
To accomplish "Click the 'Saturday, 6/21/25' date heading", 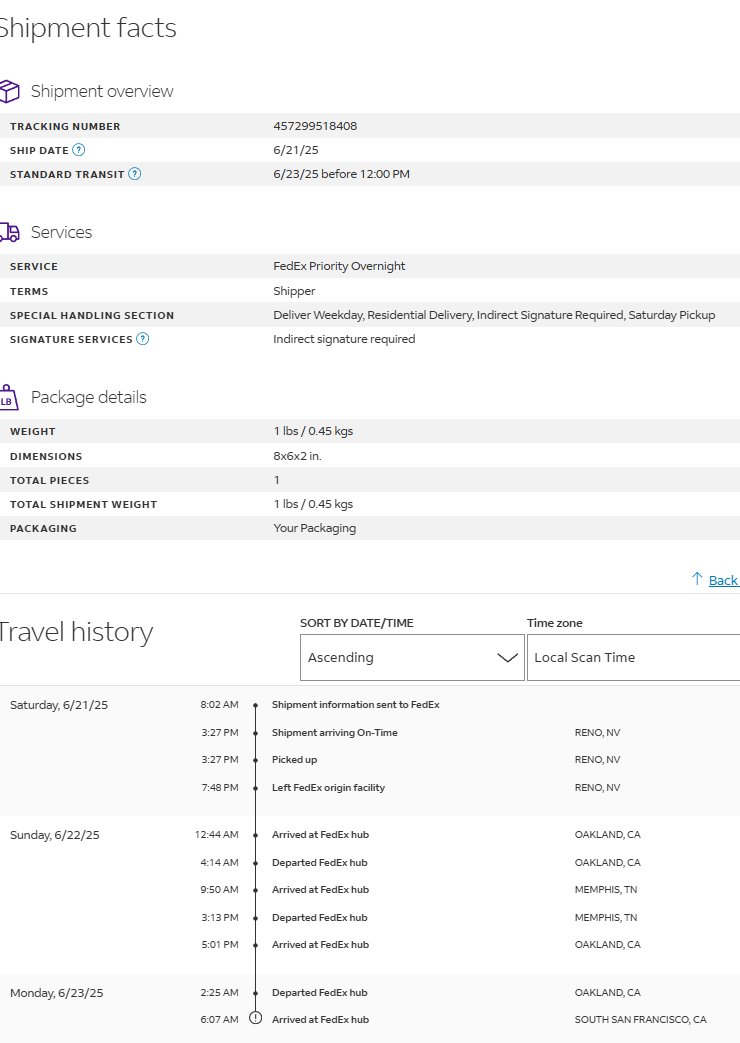I will (x=59, y=705).
